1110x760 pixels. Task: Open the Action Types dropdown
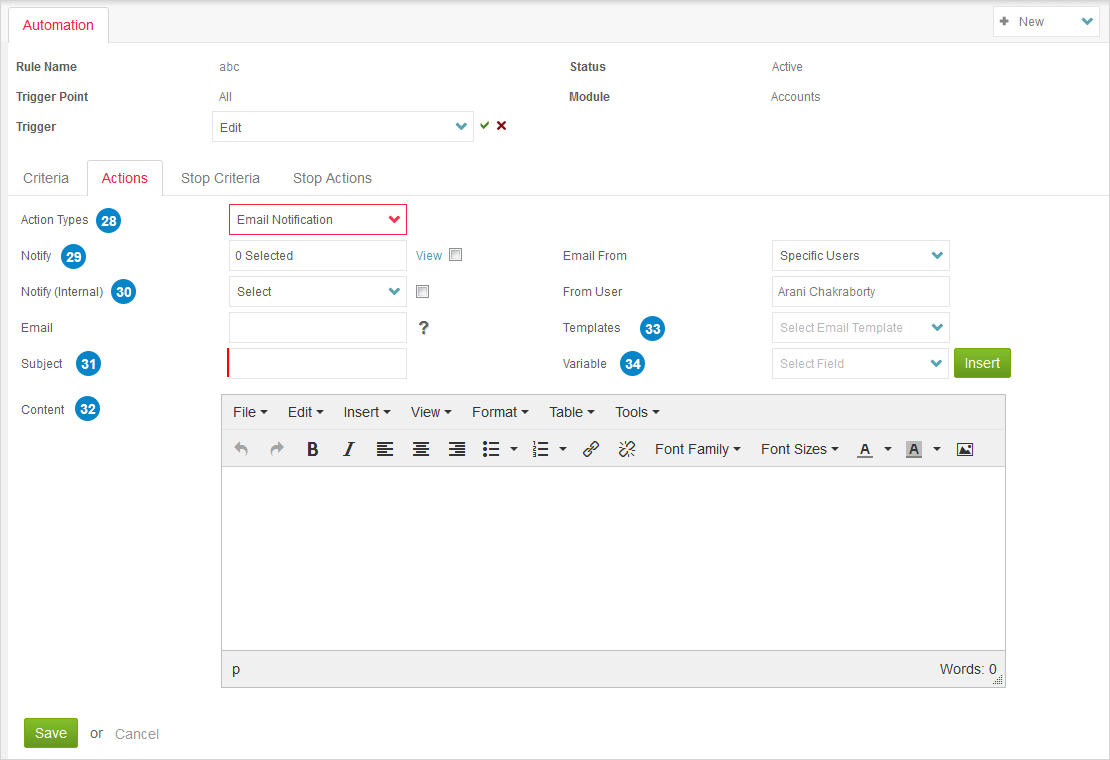pyautogui.click(x=318, y=219)
